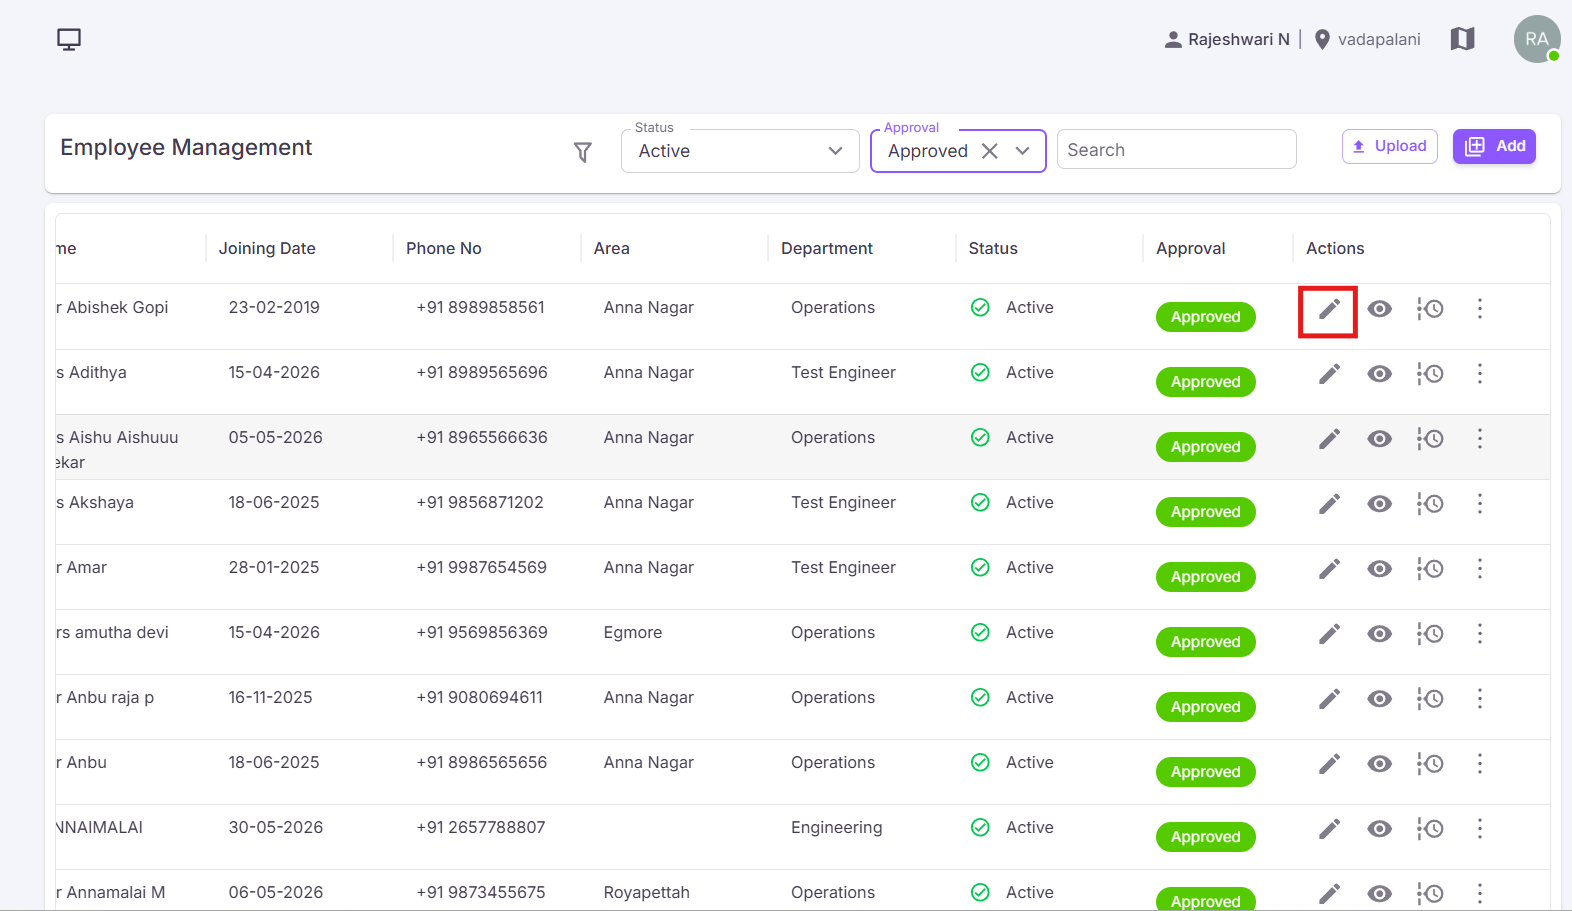Viewport: 1572px width, 911px height.
Task: View details eye icon for Aishu Aishuuu
Action: (1379, 439)
